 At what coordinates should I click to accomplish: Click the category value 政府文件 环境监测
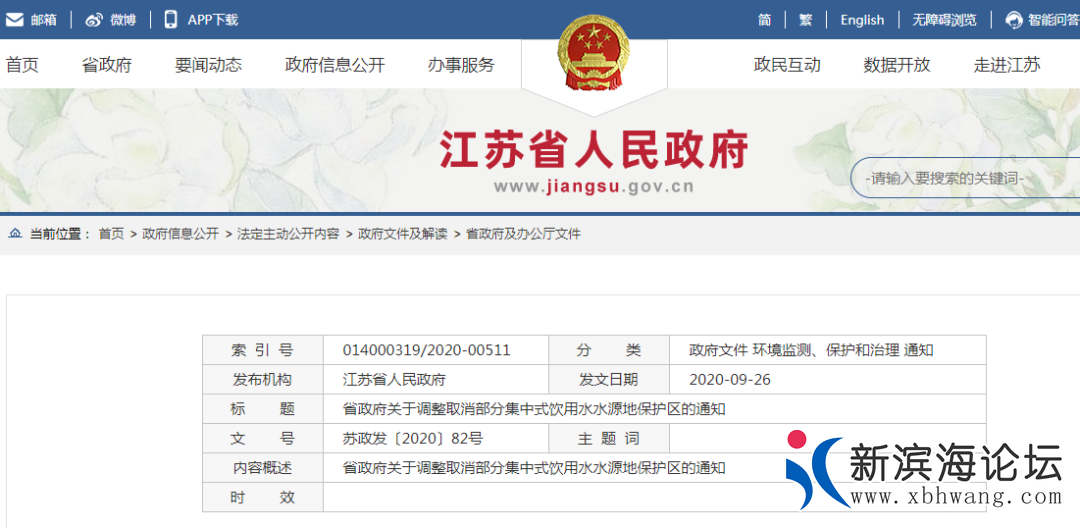pos(811,350)
